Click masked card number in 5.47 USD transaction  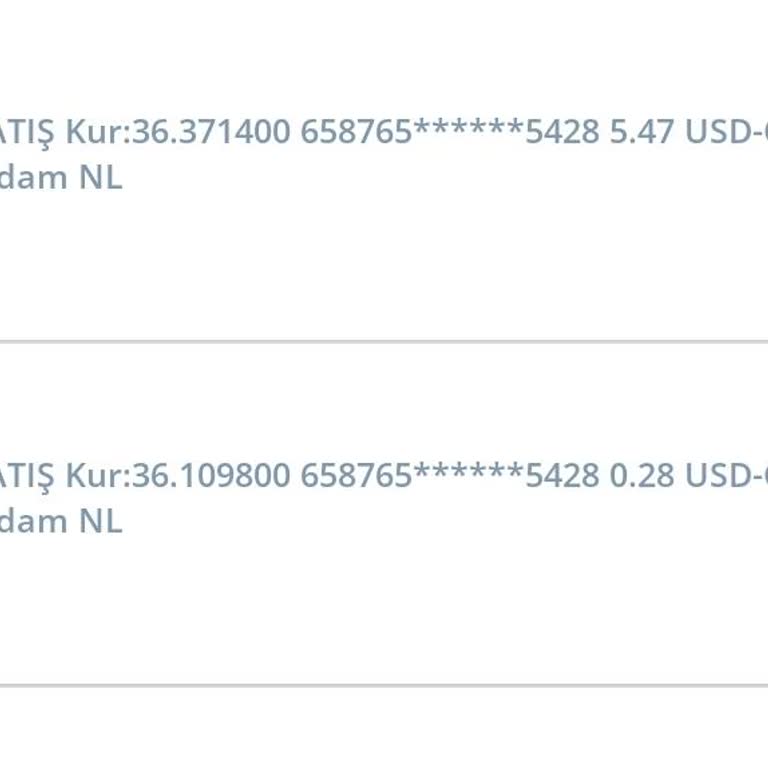pyautogui.click(x=450, y=132)
